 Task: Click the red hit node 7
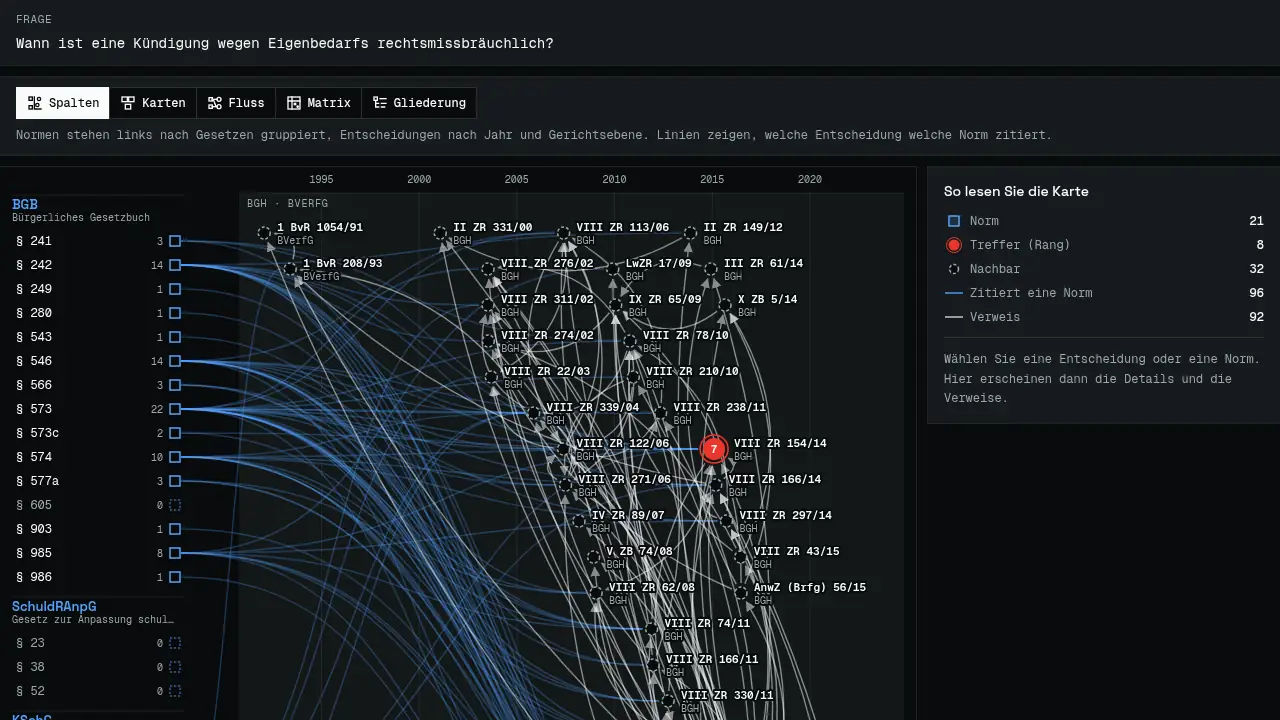pyautogui.click(x=713, y=449)
